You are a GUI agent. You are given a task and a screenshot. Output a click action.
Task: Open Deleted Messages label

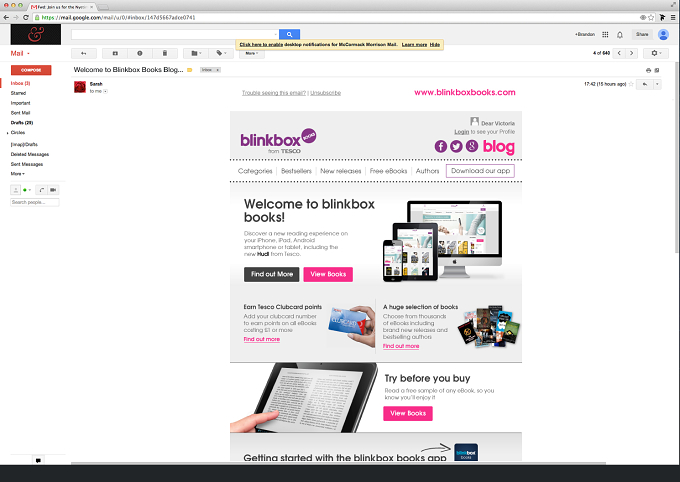click(30, 154)
